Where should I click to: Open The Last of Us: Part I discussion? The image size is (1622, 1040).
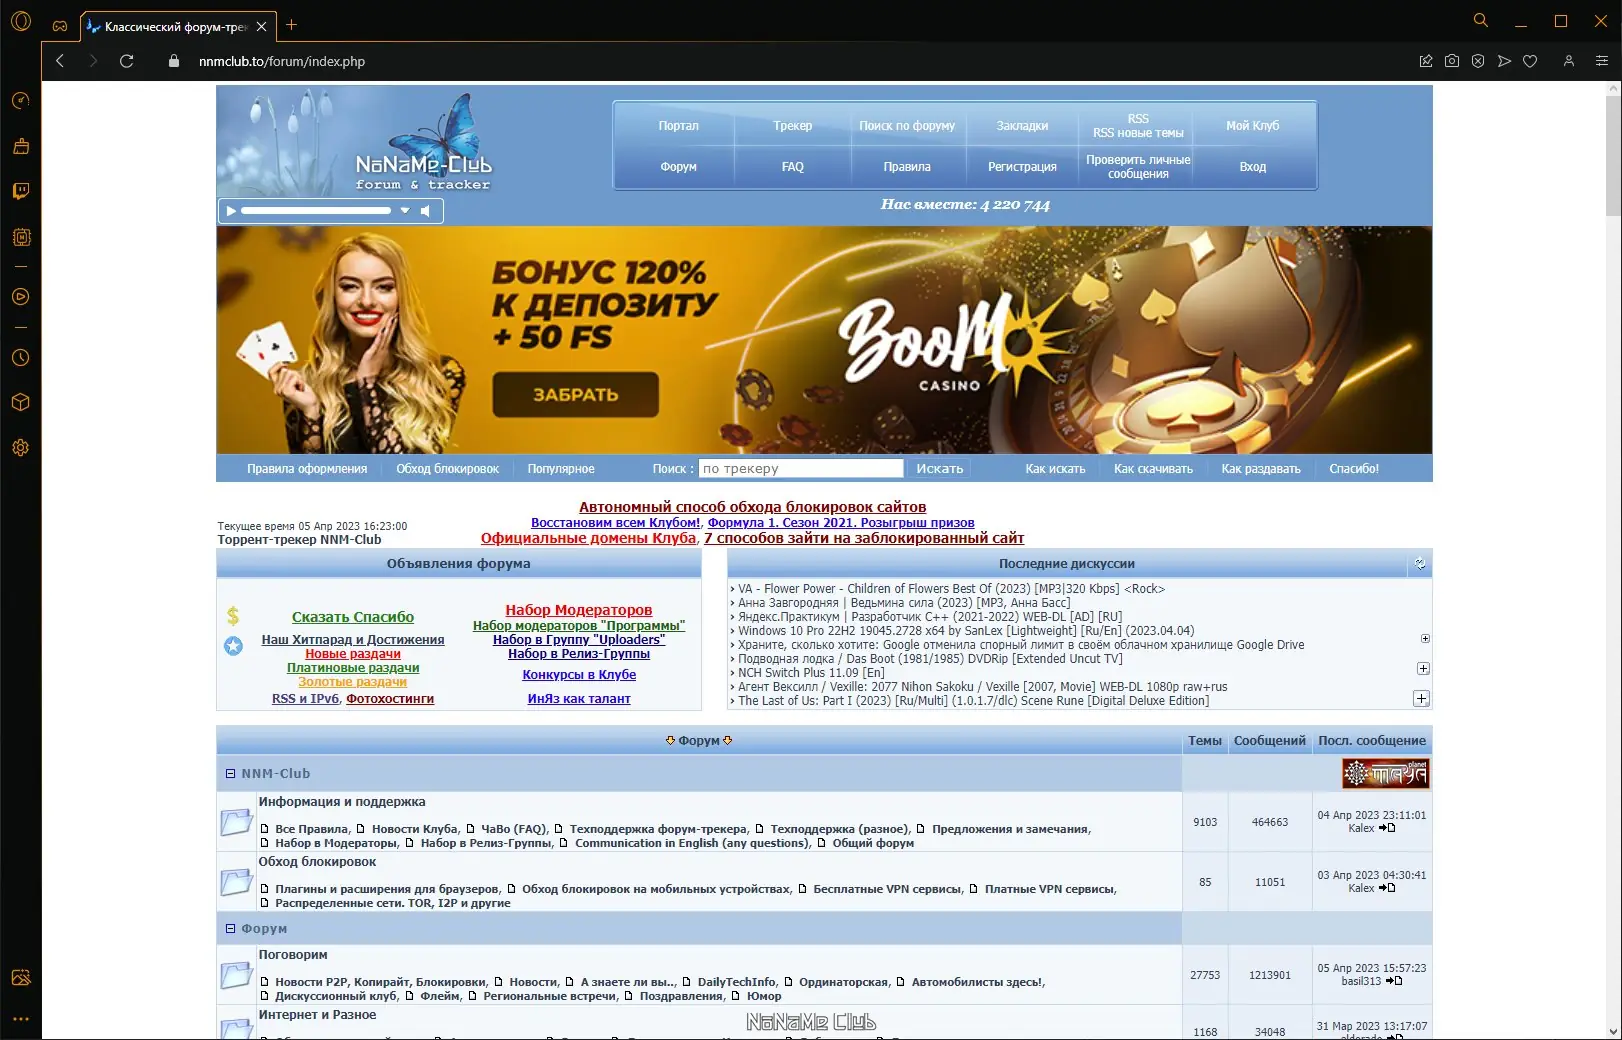pyautogui.click(x=973, y=701)
